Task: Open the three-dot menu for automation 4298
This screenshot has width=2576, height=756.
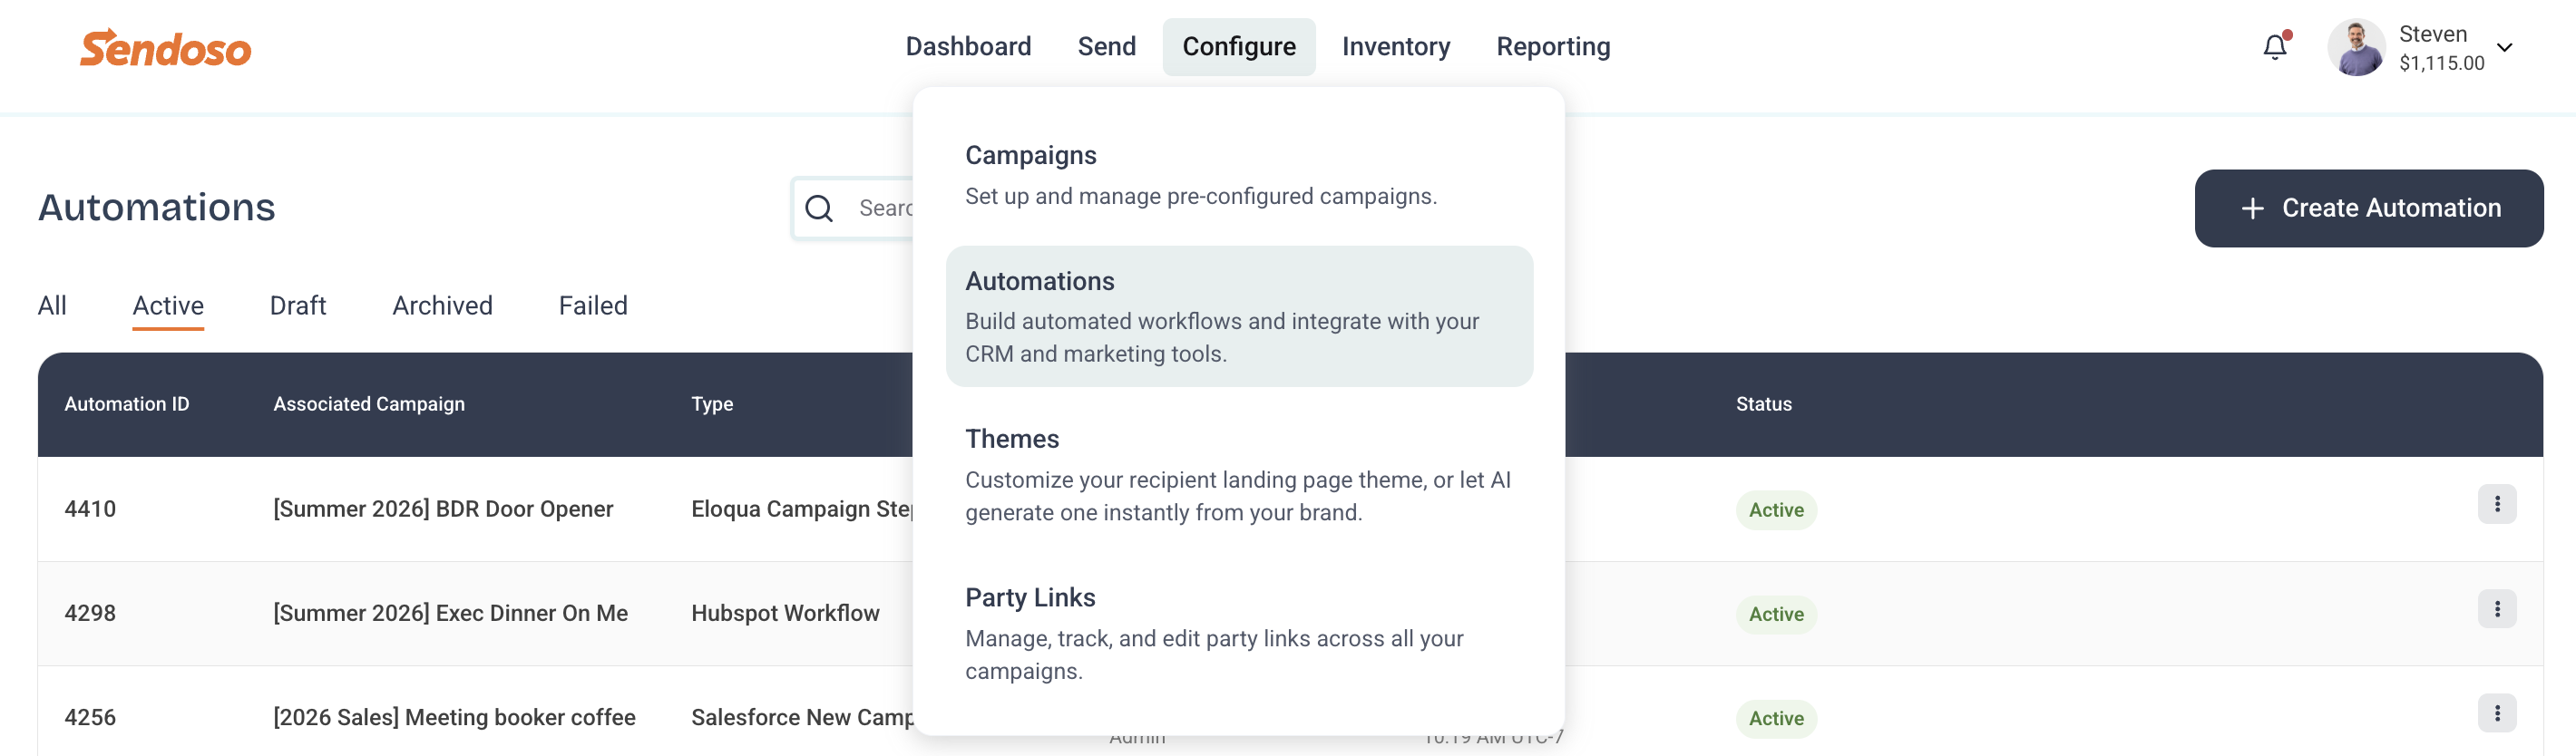Action: click(x=2496, y=609)
